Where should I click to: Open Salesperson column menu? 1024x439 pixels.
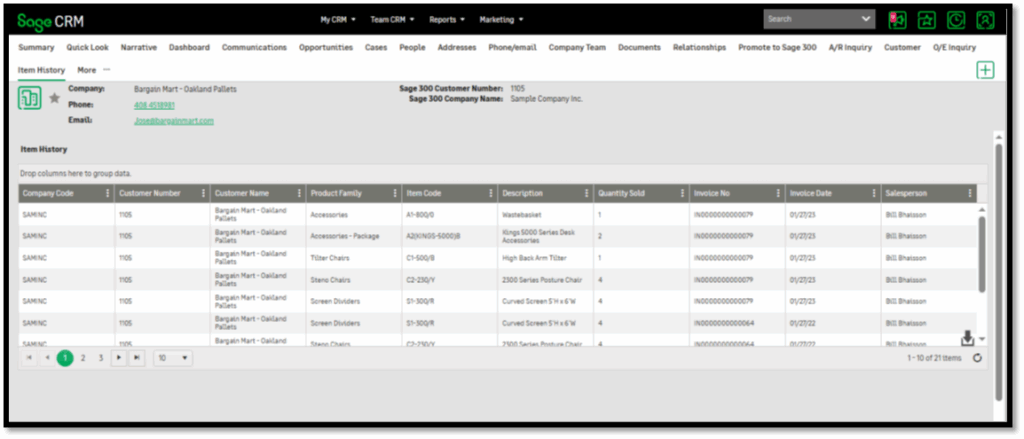click(970, 193)
